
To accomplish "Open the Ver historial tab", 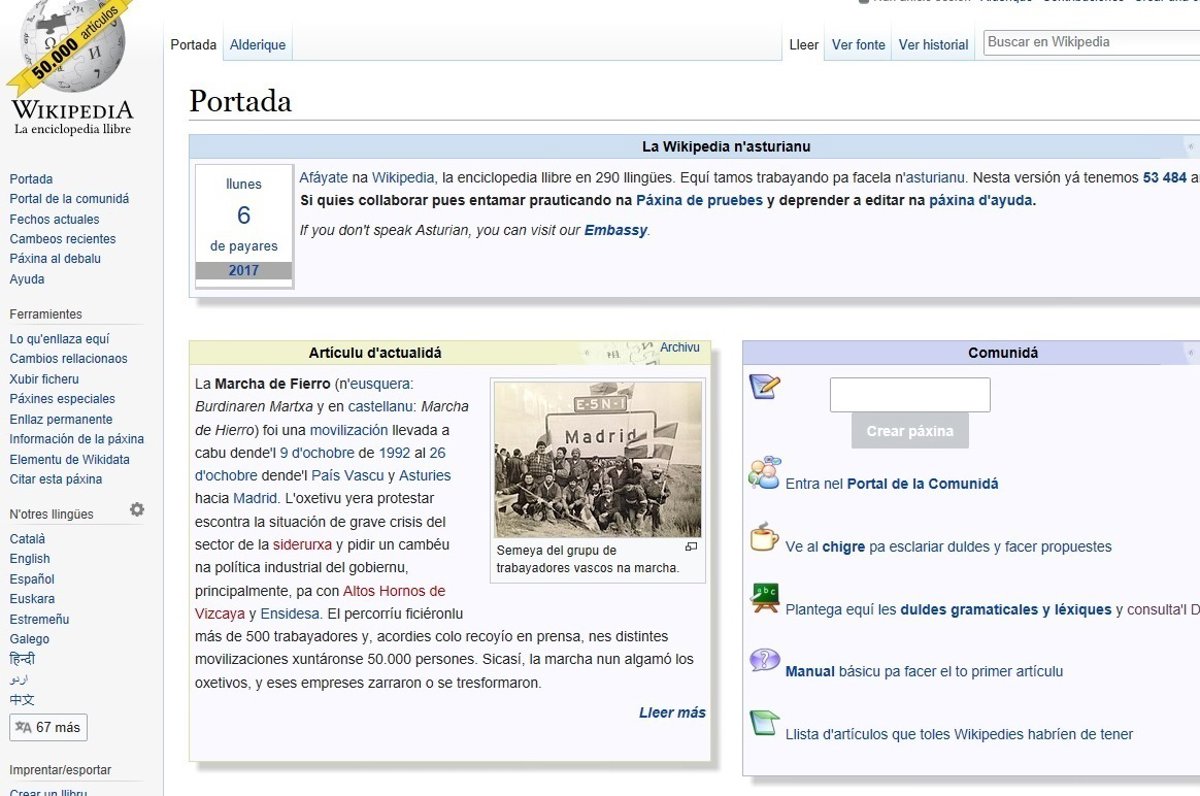I will click(933, 45).
